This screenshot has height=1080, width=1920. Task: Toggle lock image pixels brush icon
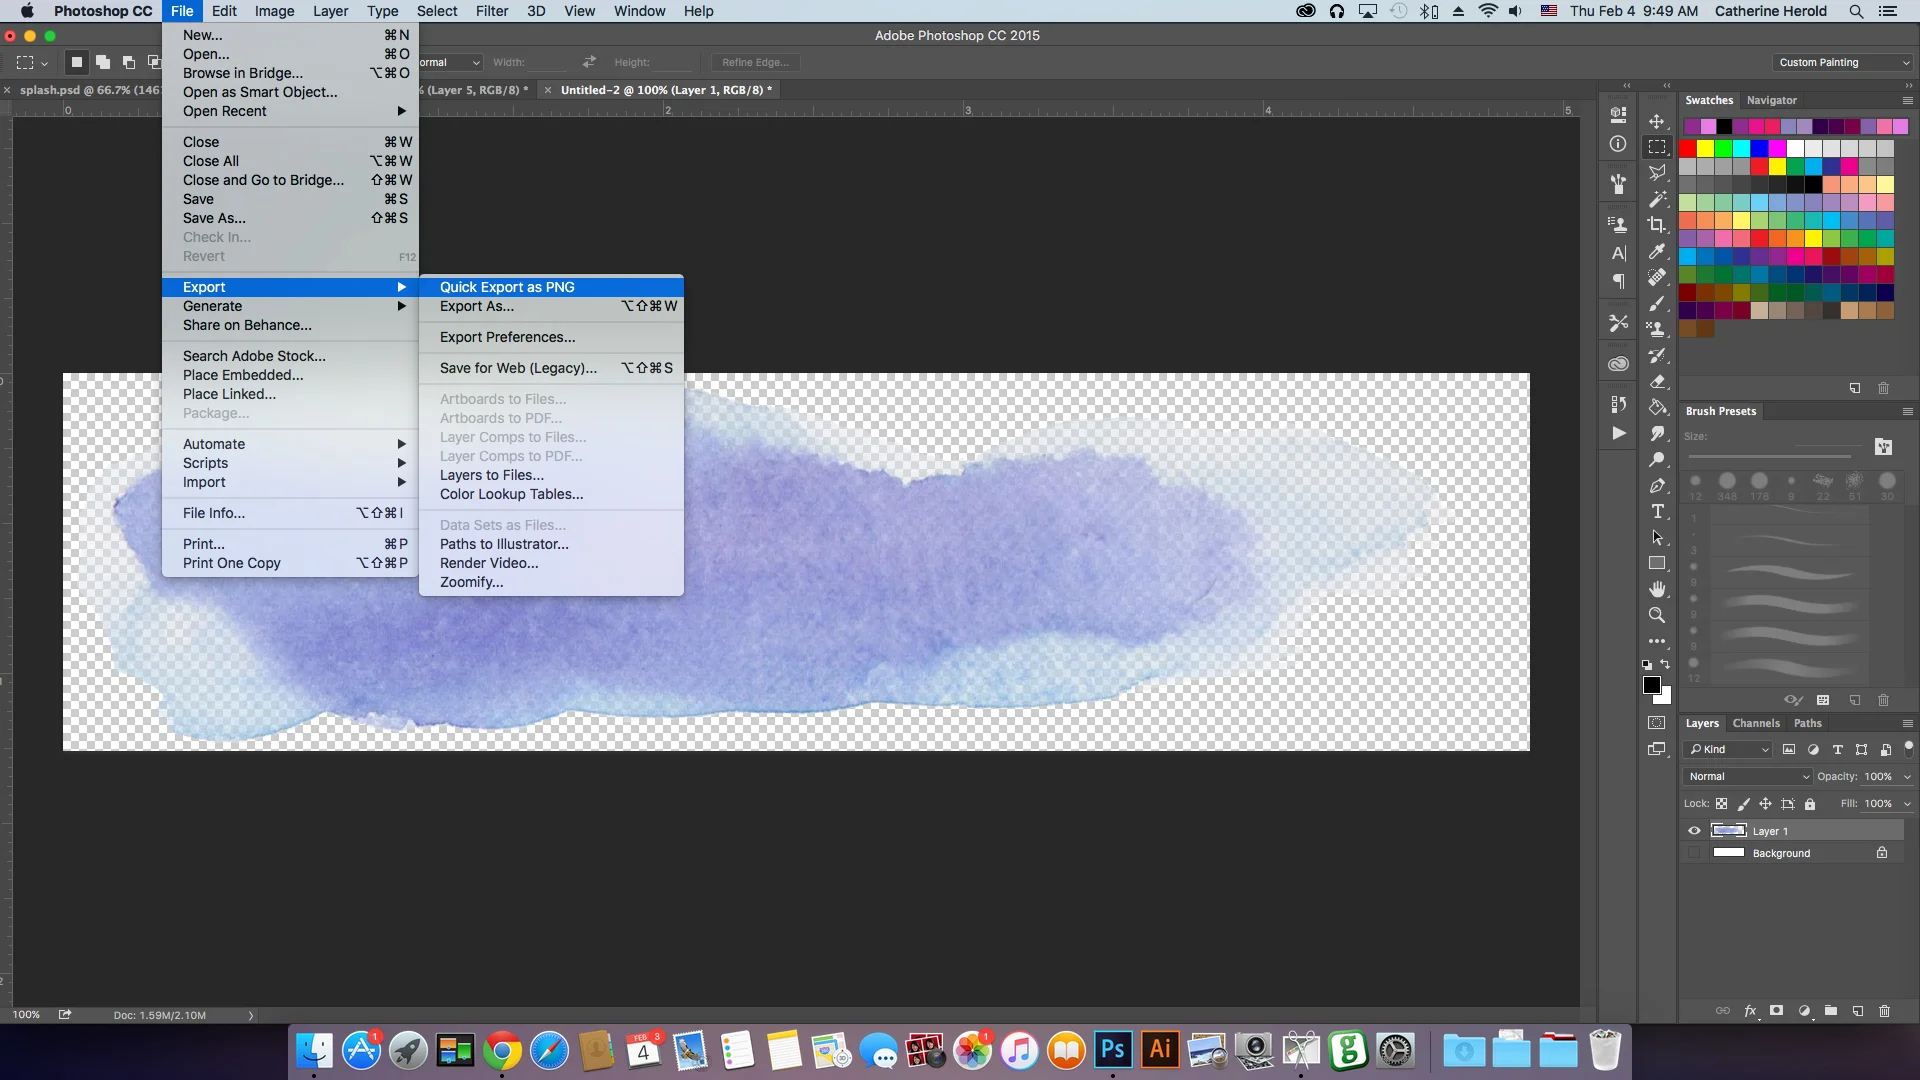[x=1743, y=804]
